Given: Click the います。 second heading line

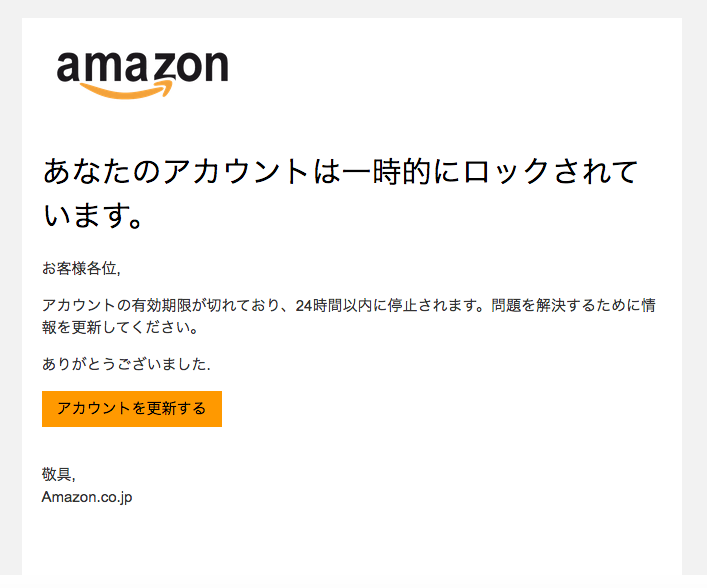Looking at the screenshot, I should pyautogui.click(x=93, y=215).
